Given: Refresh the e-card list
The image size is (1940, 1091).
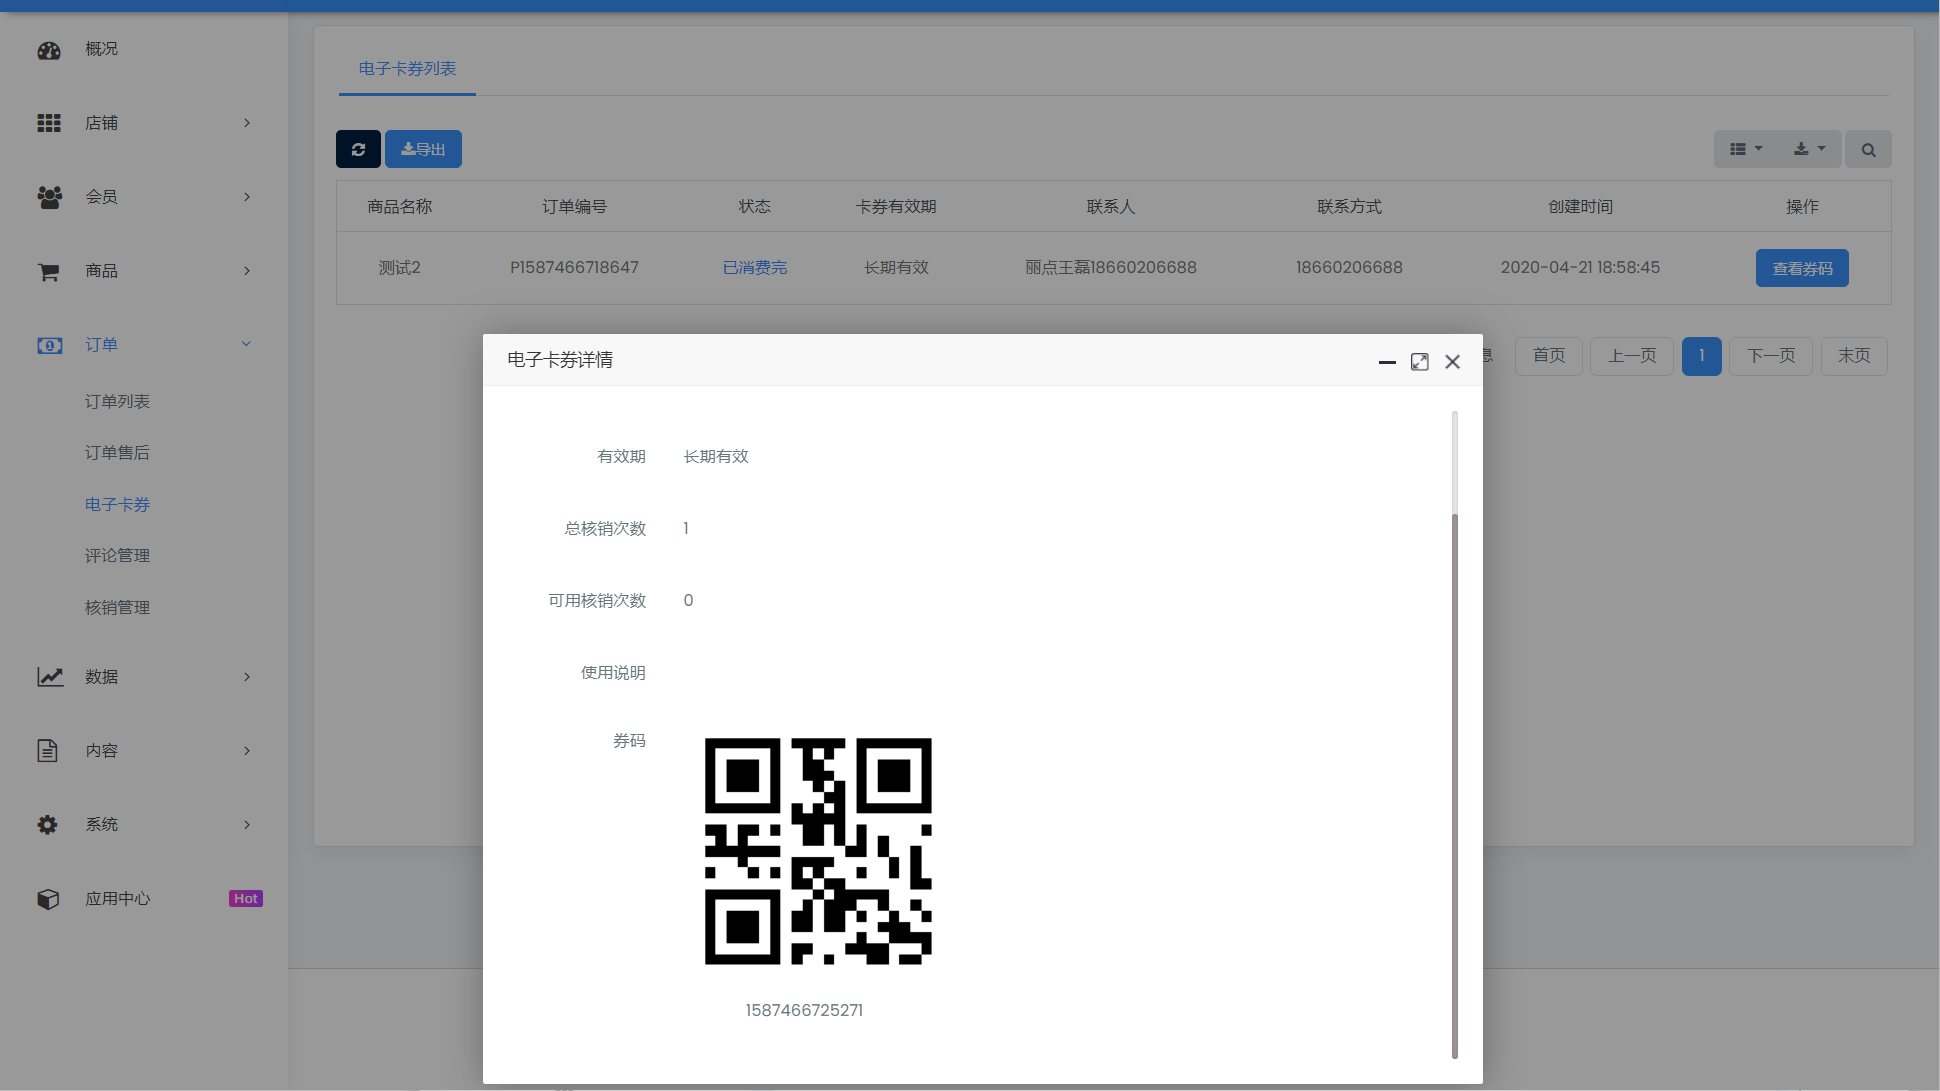Looking at the screenshot, I should pyautogui.click(x=358, y=149).
